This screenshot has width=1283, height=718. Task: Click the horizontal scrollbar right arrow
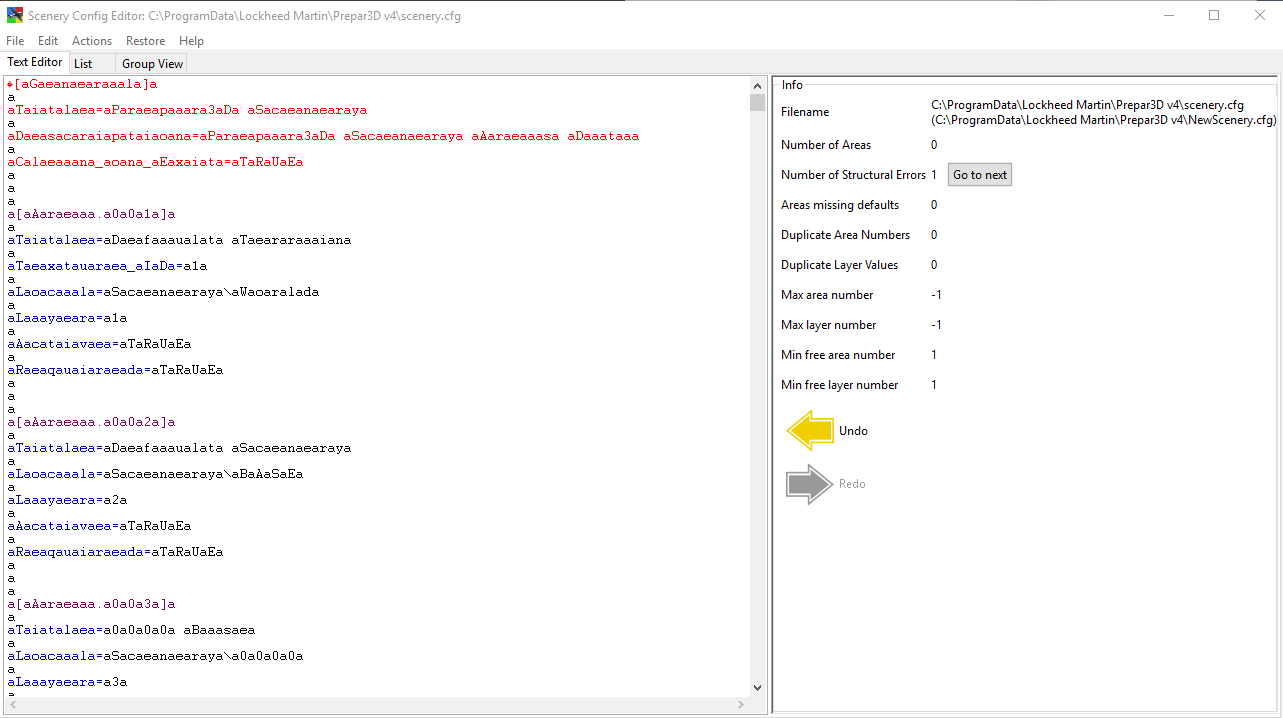742,704
